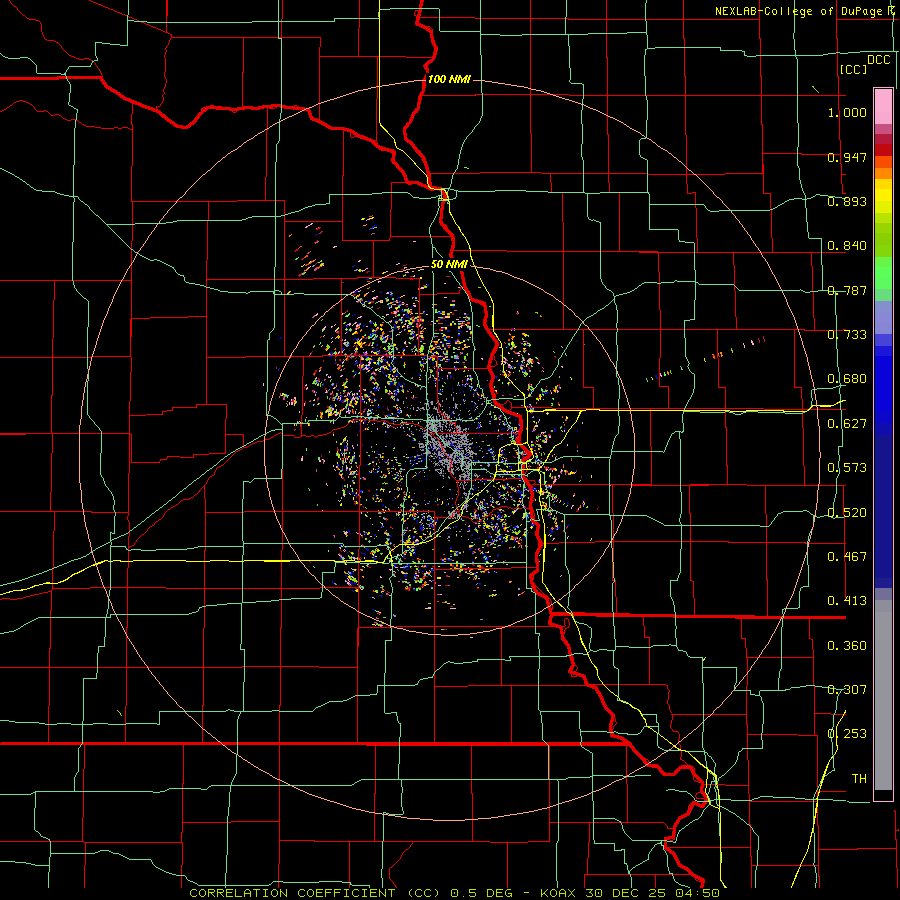Select the 0.787 scale value
900x900 pixels.
coord(847,290)
